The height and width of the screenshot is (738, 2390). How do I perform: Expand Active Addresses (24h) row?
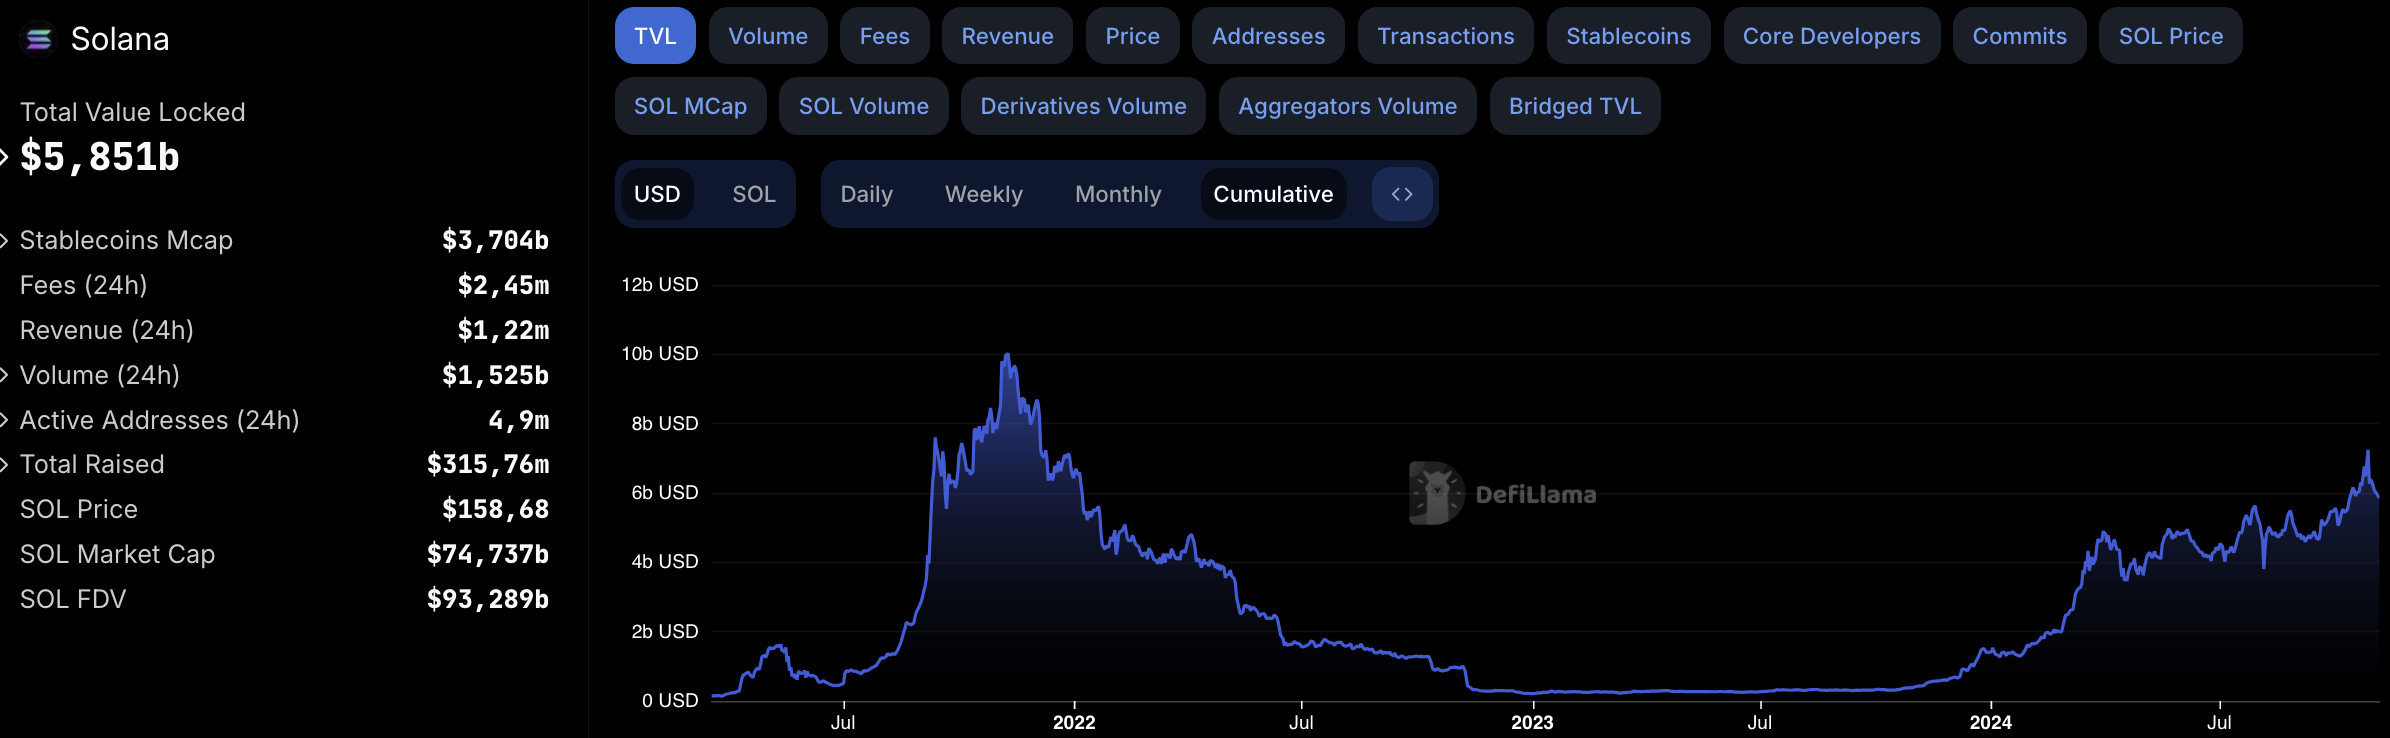tap(4, 420)
